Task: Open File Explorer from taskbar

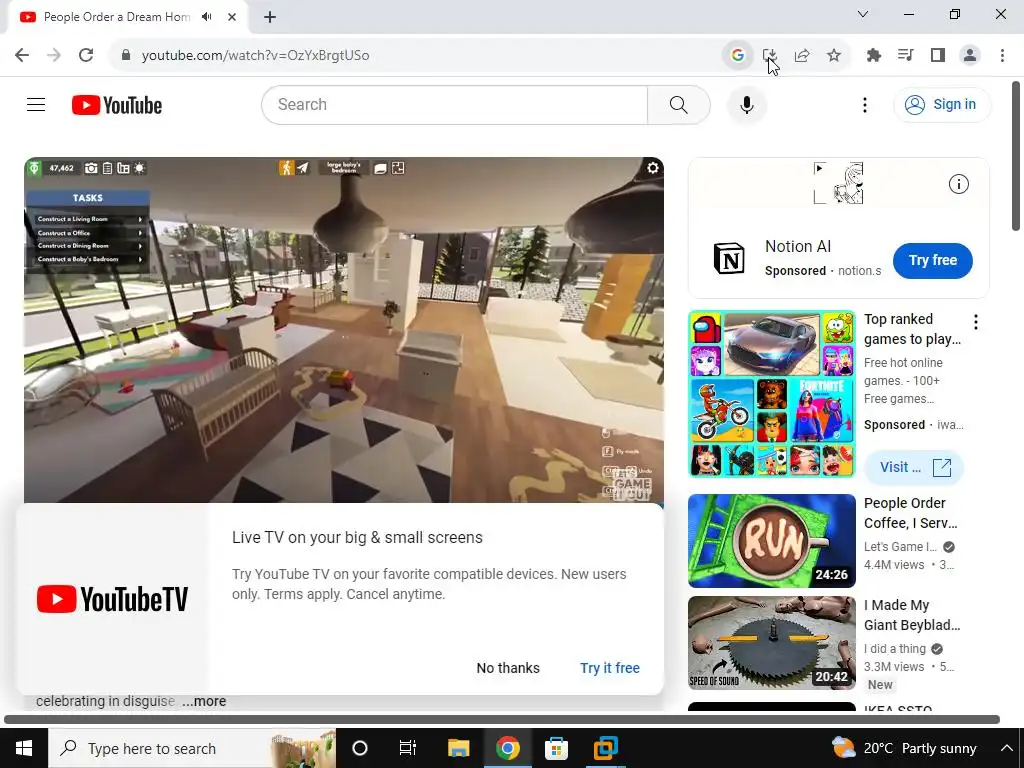Action: point(458,748)
